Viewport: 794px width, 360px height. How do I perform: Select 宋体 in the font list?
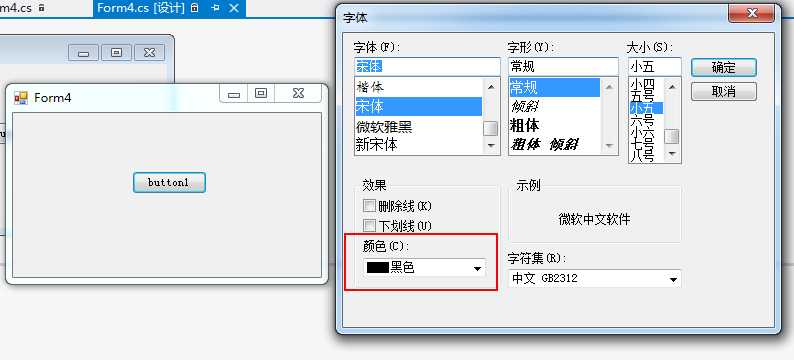tap(418, 106)
